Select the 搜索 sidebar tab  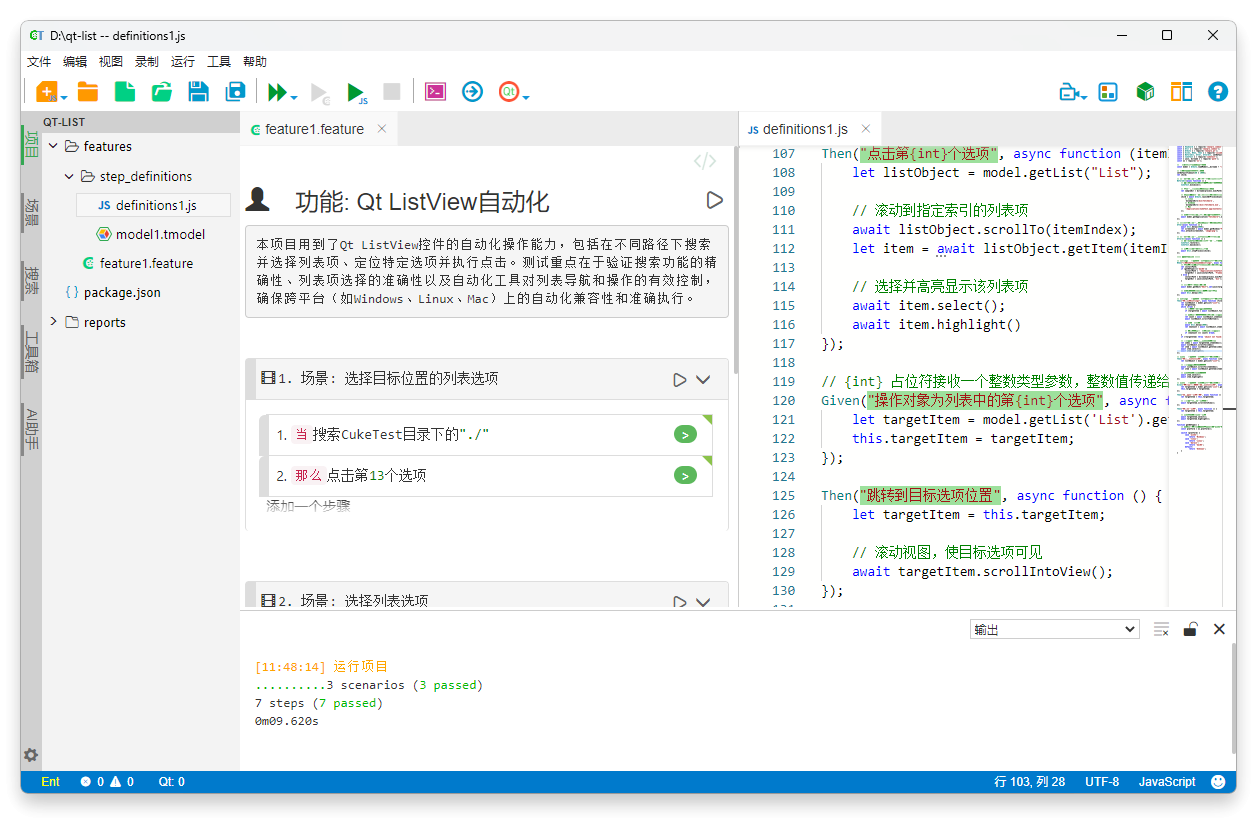pos(31,279)
